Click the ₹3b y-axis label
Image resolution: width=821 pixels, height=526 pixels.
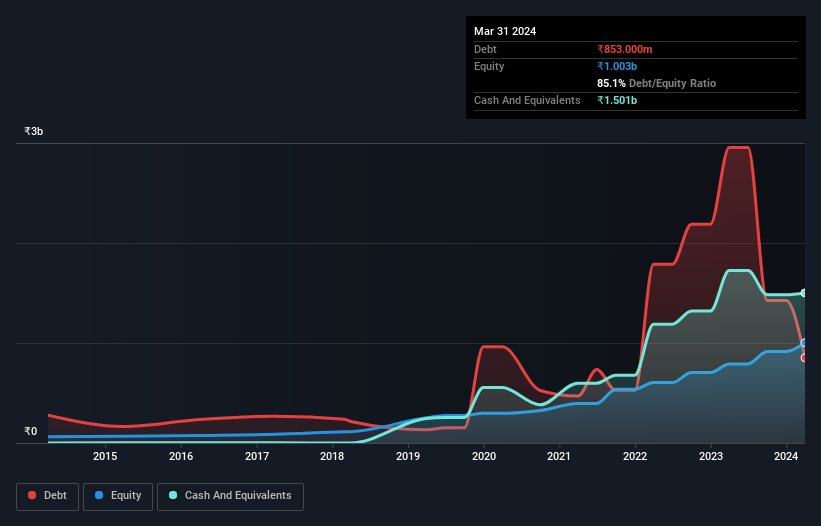[34, 131]
